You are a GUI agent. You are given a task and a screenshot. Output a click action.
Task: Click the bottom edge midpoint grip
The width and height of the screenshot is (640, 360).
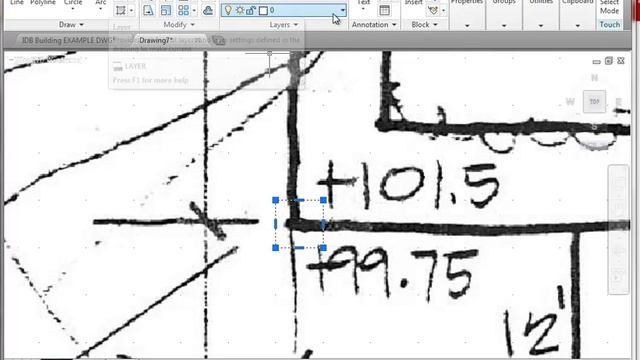pyautogui.click(x=299, y=247)
